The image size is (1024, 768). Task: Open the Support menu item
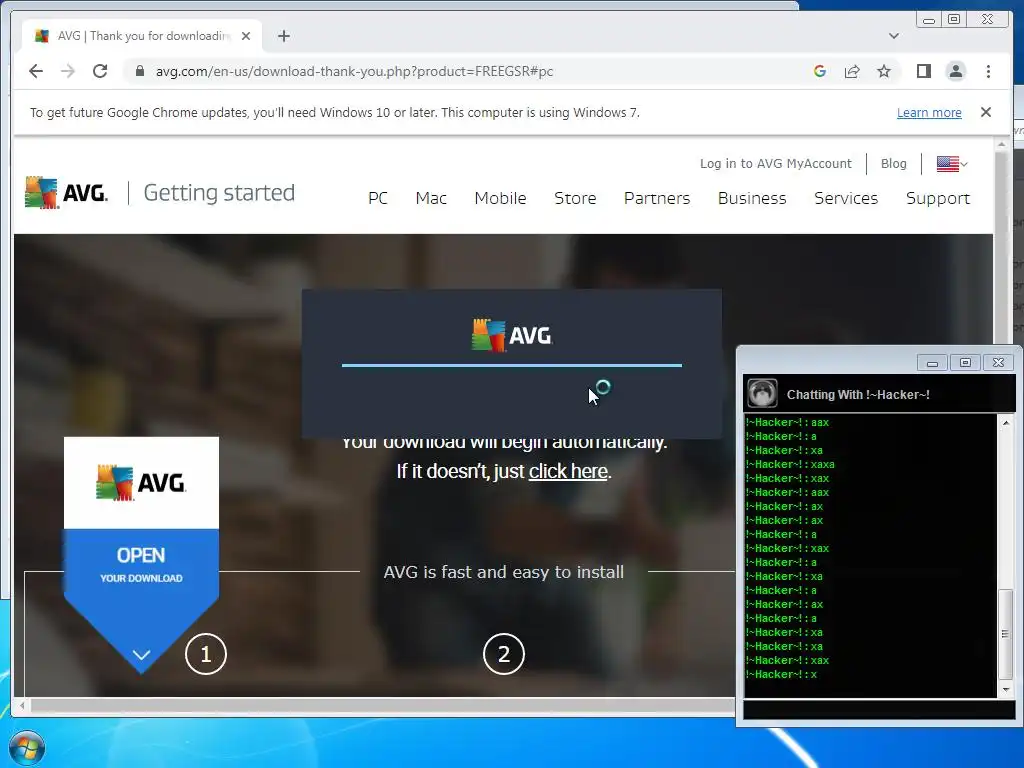938,198
